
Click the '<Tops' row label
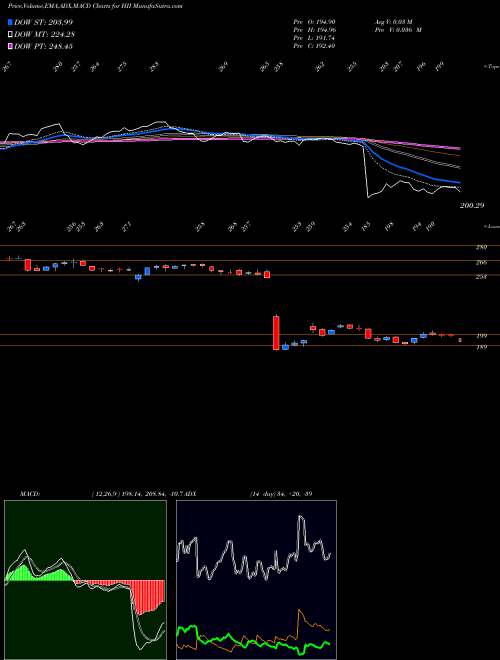click(x=491, y=67)
